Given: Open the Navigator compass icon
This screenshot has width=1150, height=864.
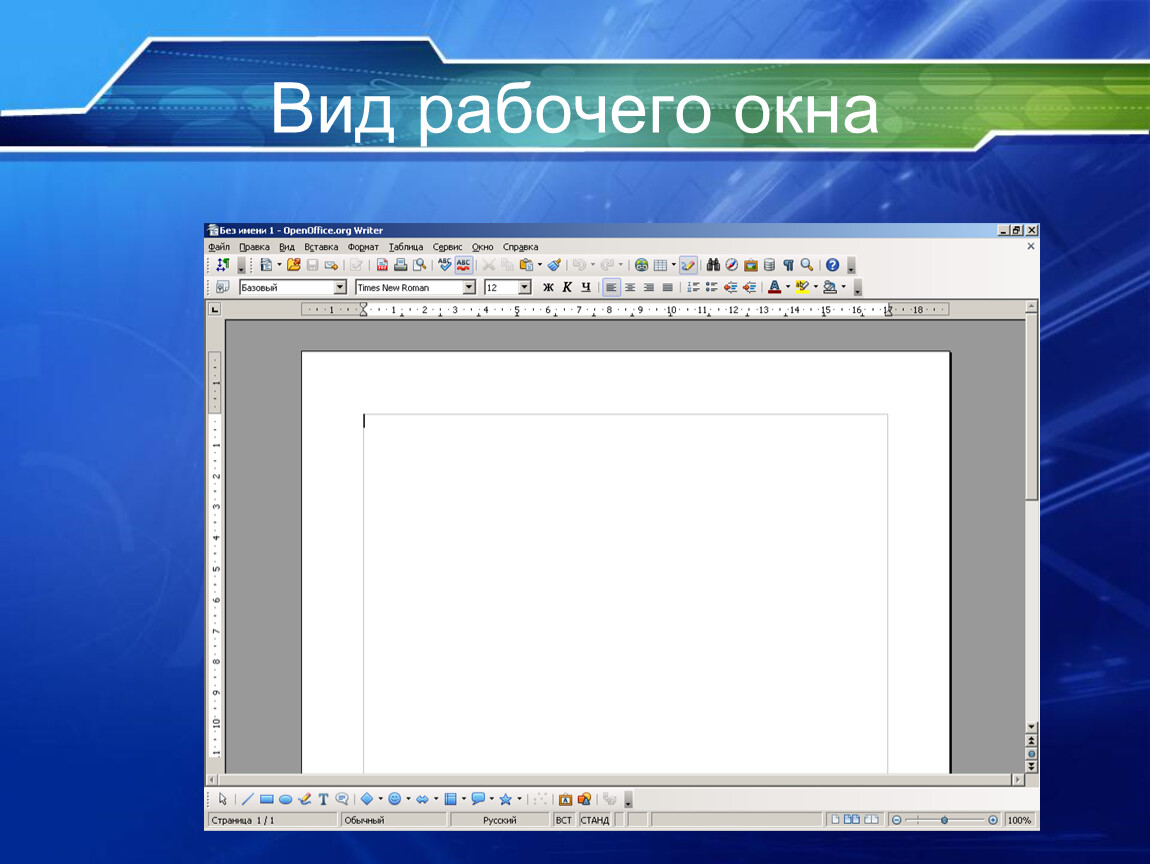Looking at the screenshot, I should click(732, 265).
